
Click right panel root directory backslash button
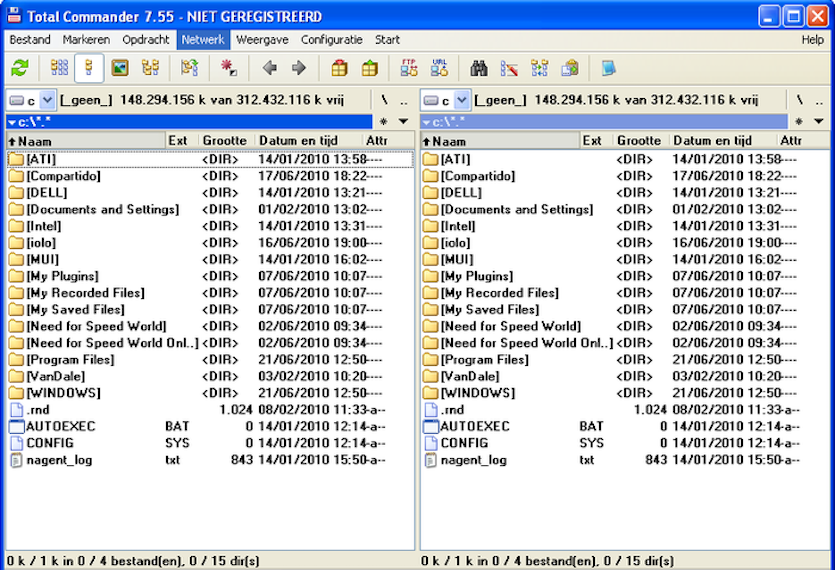799,100
